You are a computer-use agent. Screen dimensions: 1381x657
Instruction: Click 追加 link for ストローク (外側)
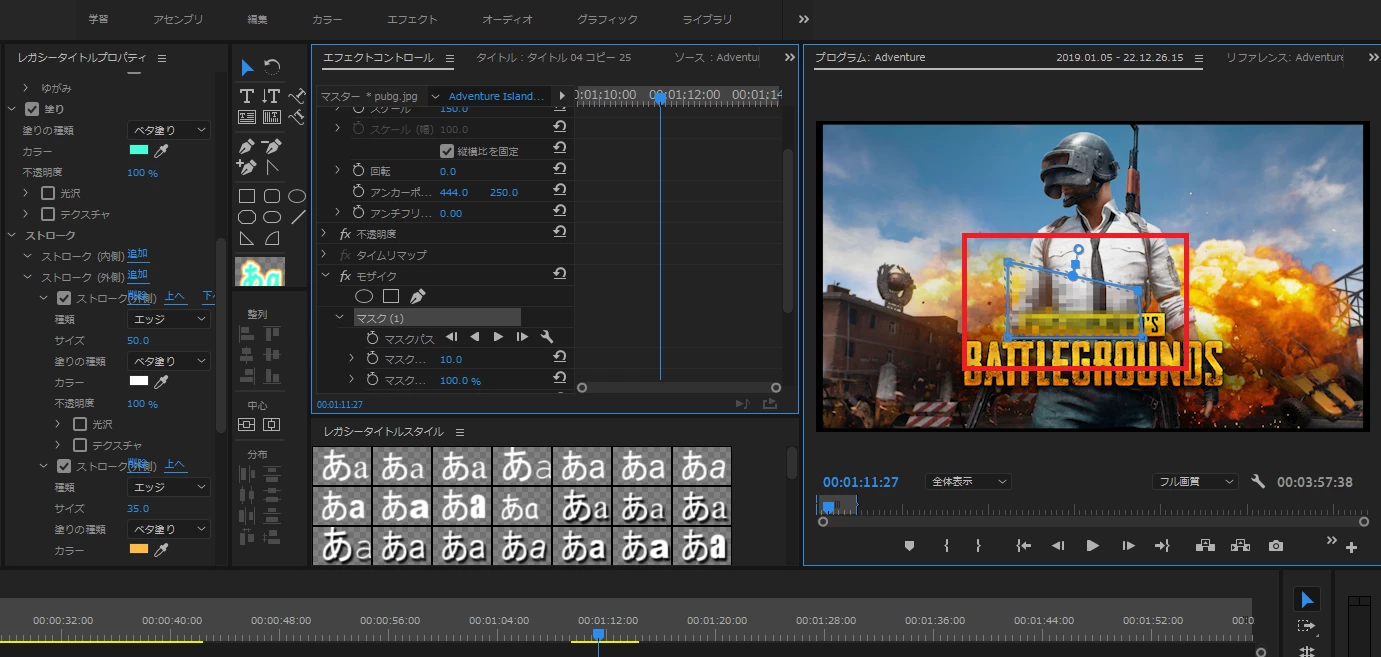pos(137,275)
